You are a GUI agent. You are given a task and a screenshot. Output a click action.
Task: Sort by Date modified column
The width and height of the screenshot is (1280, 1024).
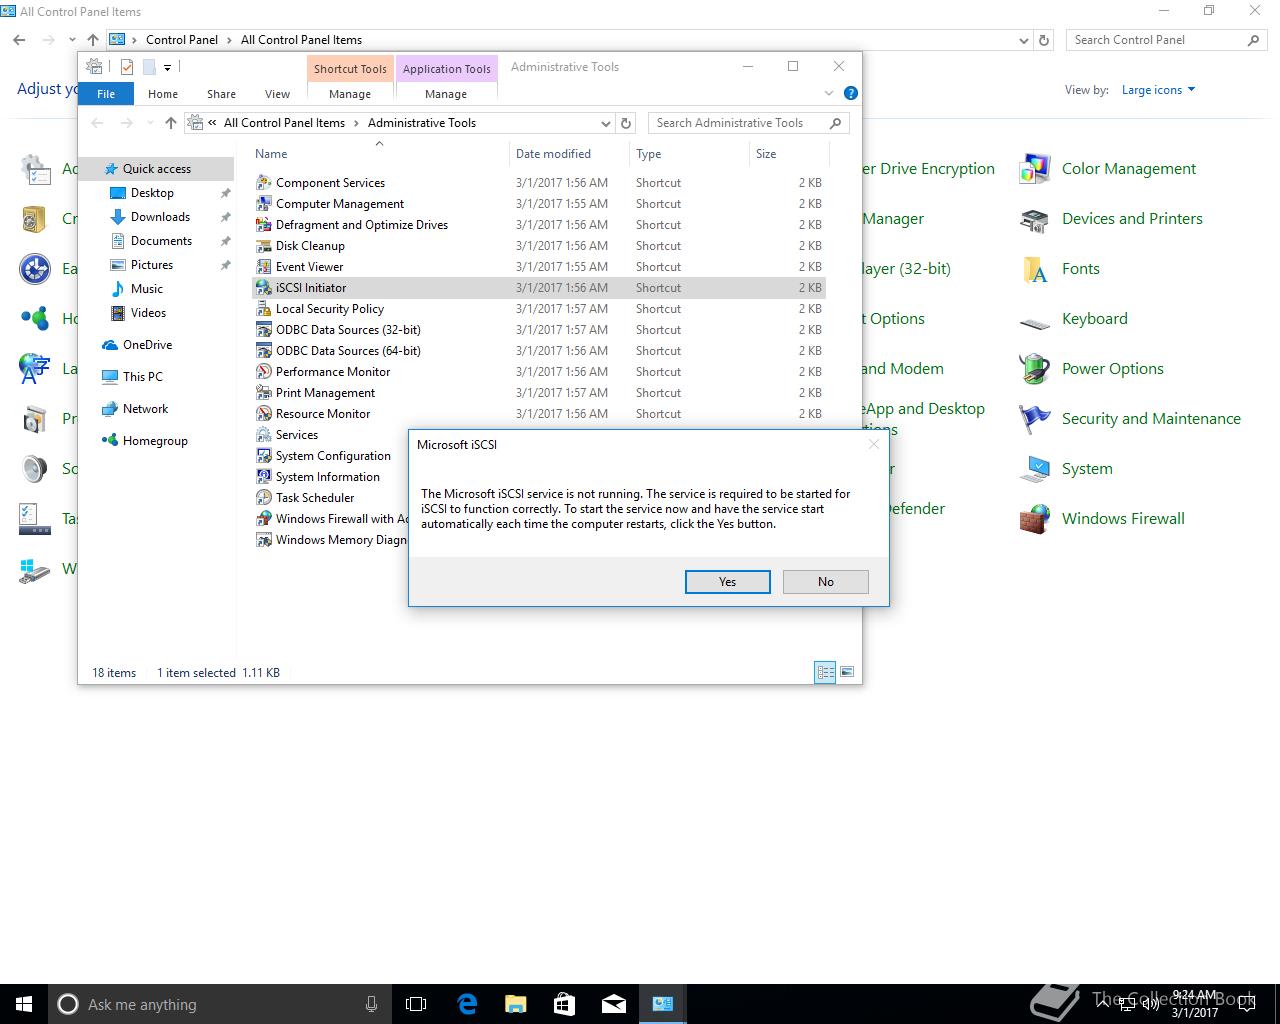(x=553, y=154)
